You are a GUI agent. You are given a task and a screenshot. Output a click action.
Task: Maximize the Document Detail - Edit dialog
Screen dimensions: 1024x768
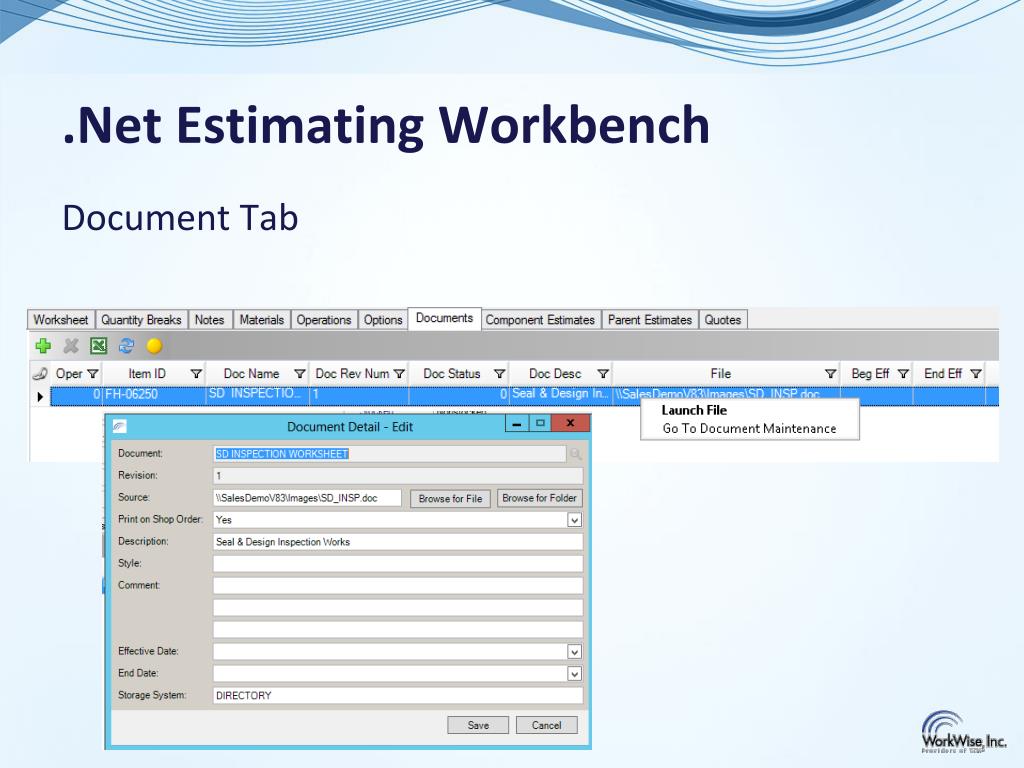click(540, 424)
